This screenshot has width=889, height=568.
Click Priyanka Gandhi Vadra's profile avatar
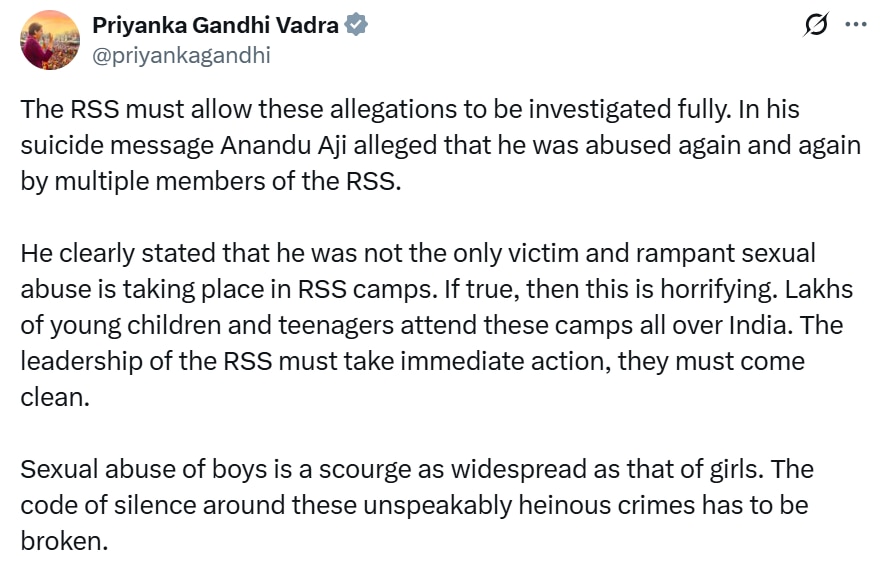click(51, 40)
